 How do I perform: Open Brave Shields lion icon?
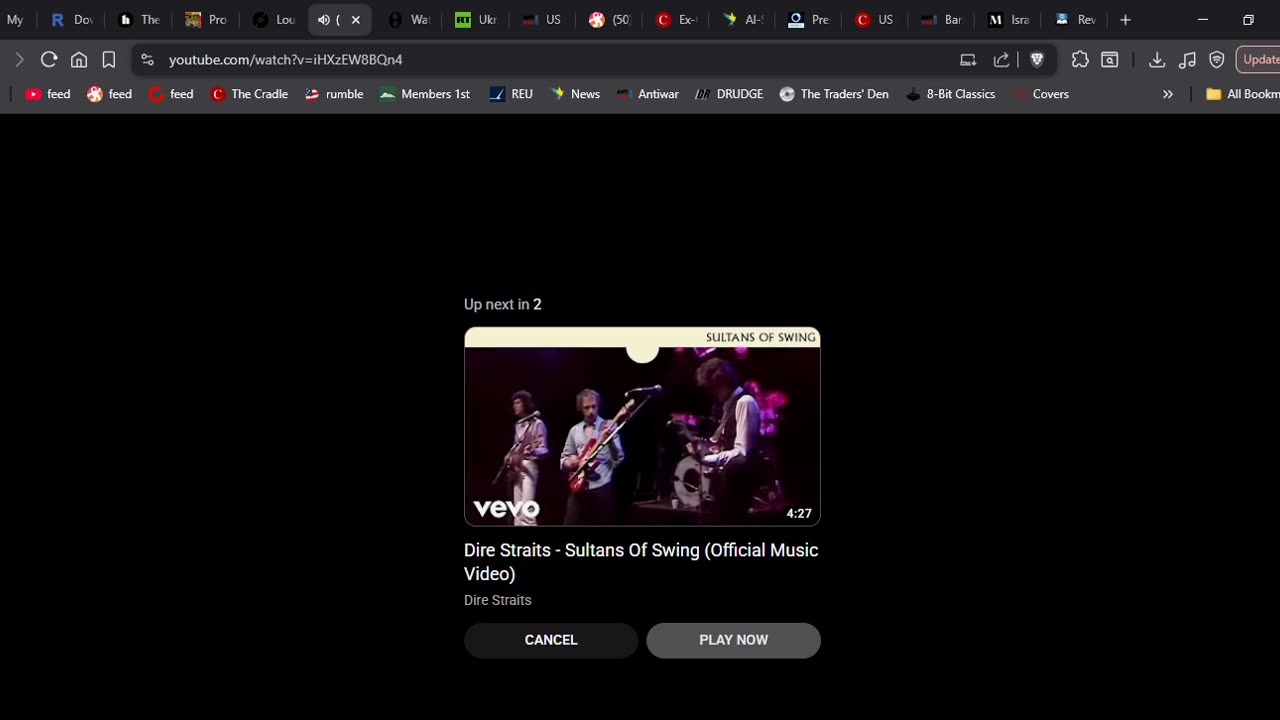[1037, 60]
